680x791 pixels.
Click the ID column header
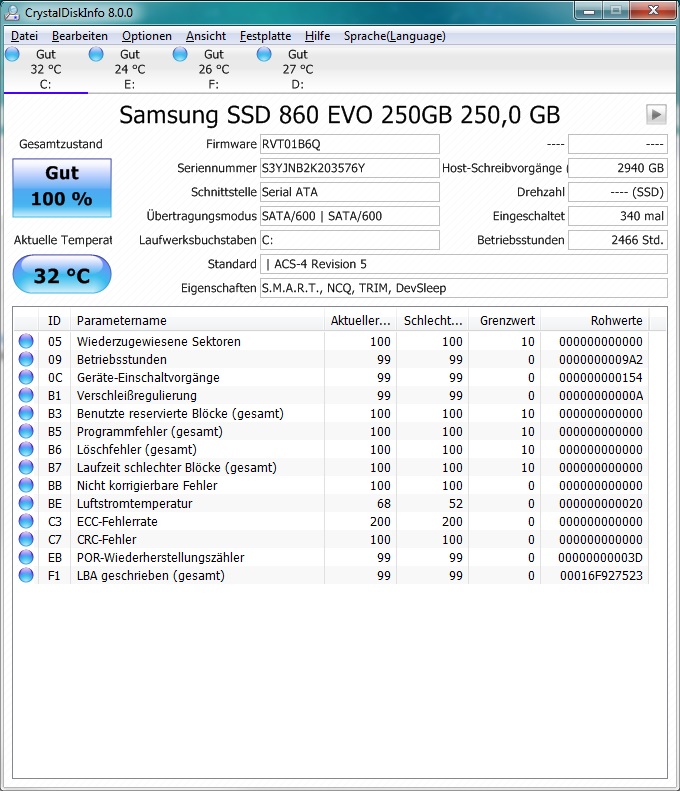pyautogui.click(x=54, y=320)
